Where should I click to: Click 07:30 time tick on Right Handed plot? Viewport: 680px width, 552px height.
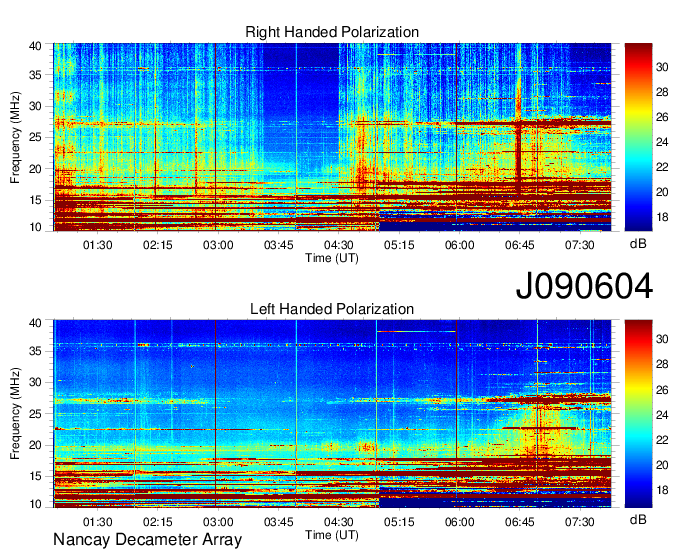[x=580, y=245]
